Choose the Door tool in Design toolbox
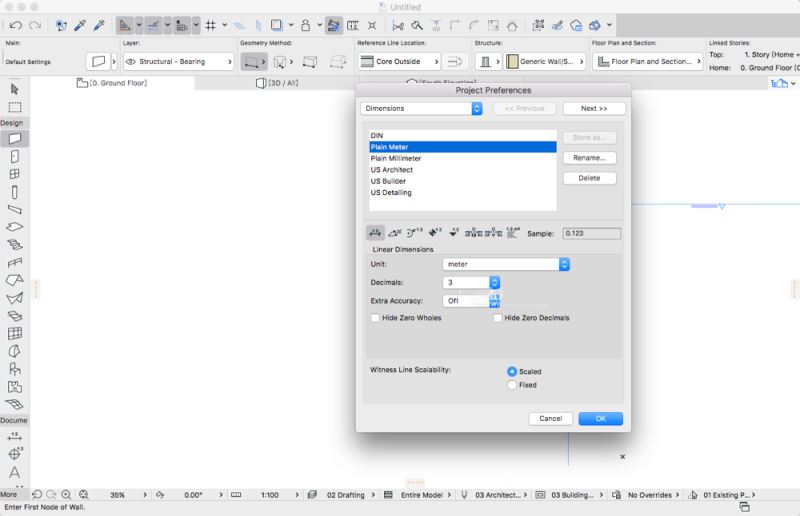800x516 pixels. click(15, 157)
